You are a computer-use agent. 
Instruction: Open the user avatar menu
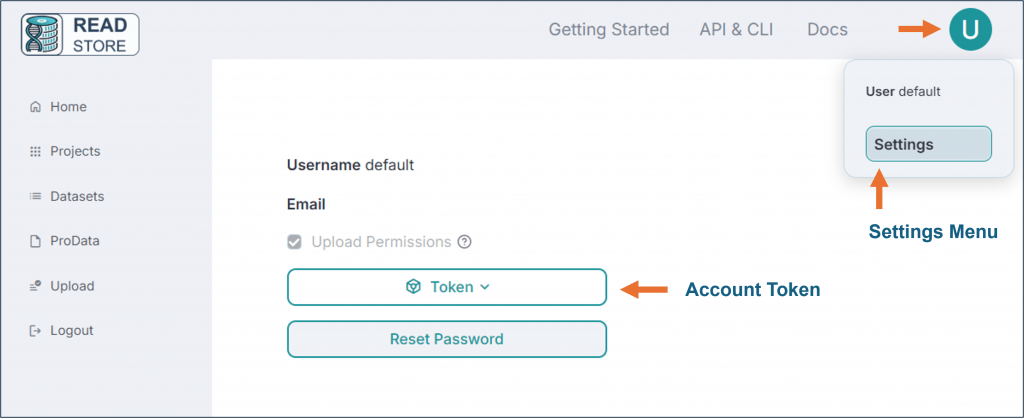pyautogui.click(x=969, y=30)
